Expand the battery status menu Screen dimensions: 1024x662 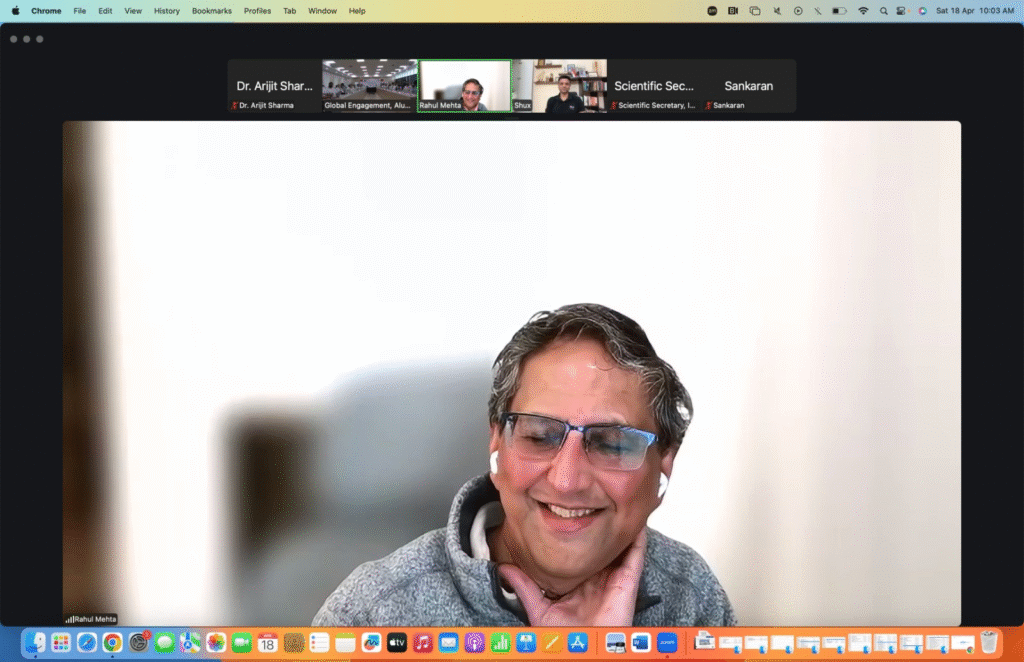tap(840, 11)
